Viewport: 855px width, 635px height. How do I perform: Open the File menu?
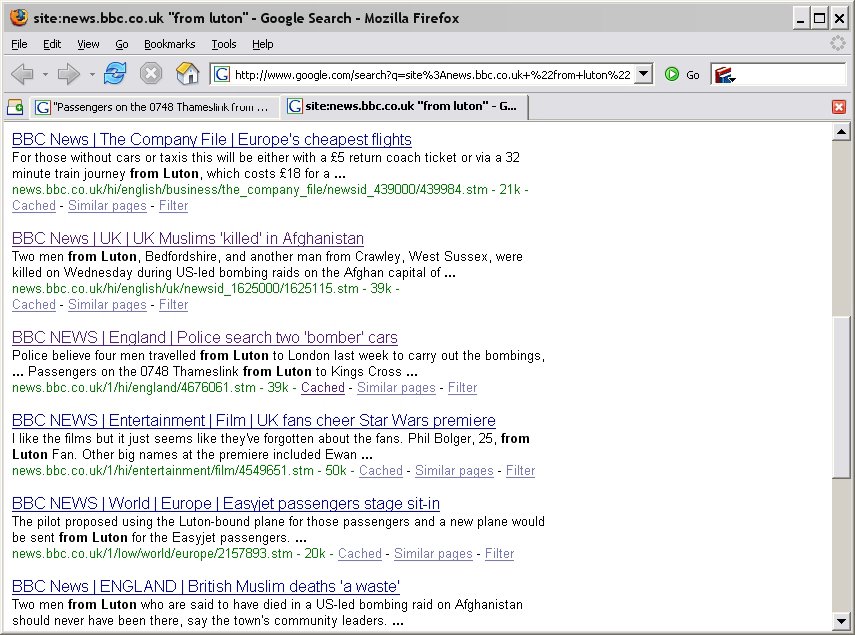19,44
